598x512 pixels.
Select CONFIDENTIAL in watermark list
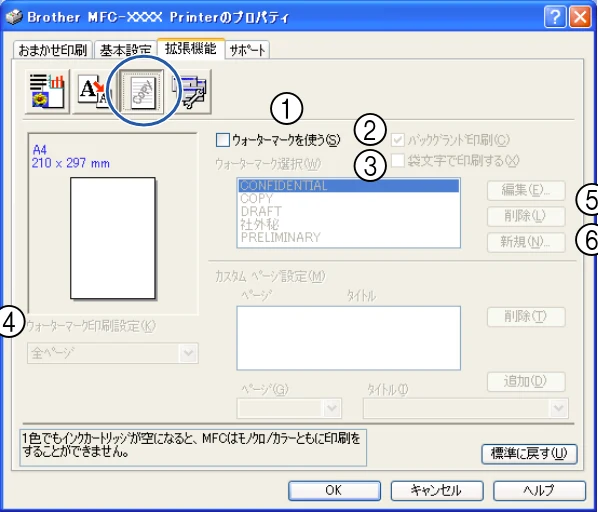tap(349, 186)
